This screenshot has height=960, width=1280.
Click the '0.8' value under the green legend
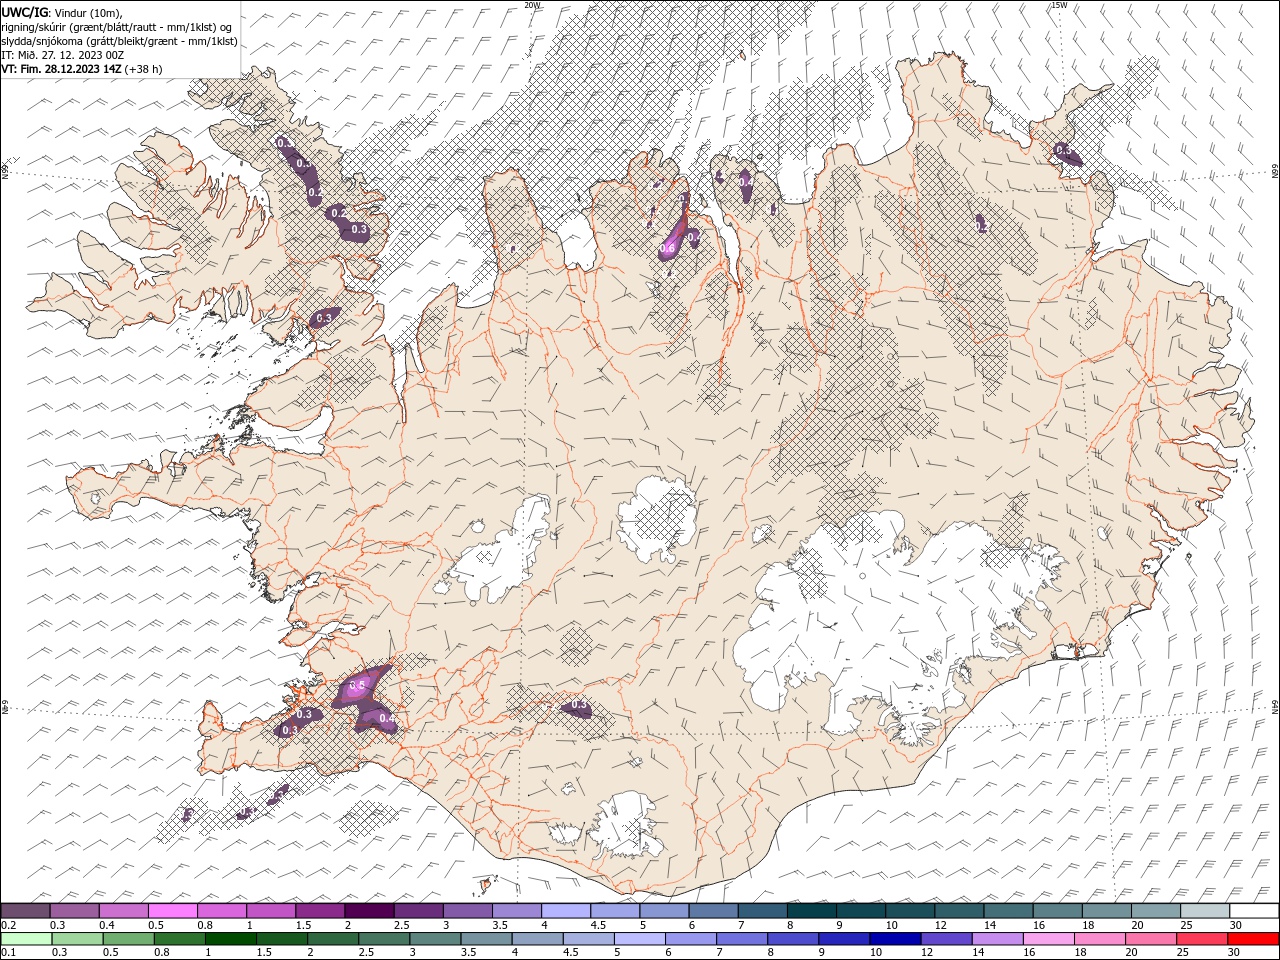click(x=162, y=953)
